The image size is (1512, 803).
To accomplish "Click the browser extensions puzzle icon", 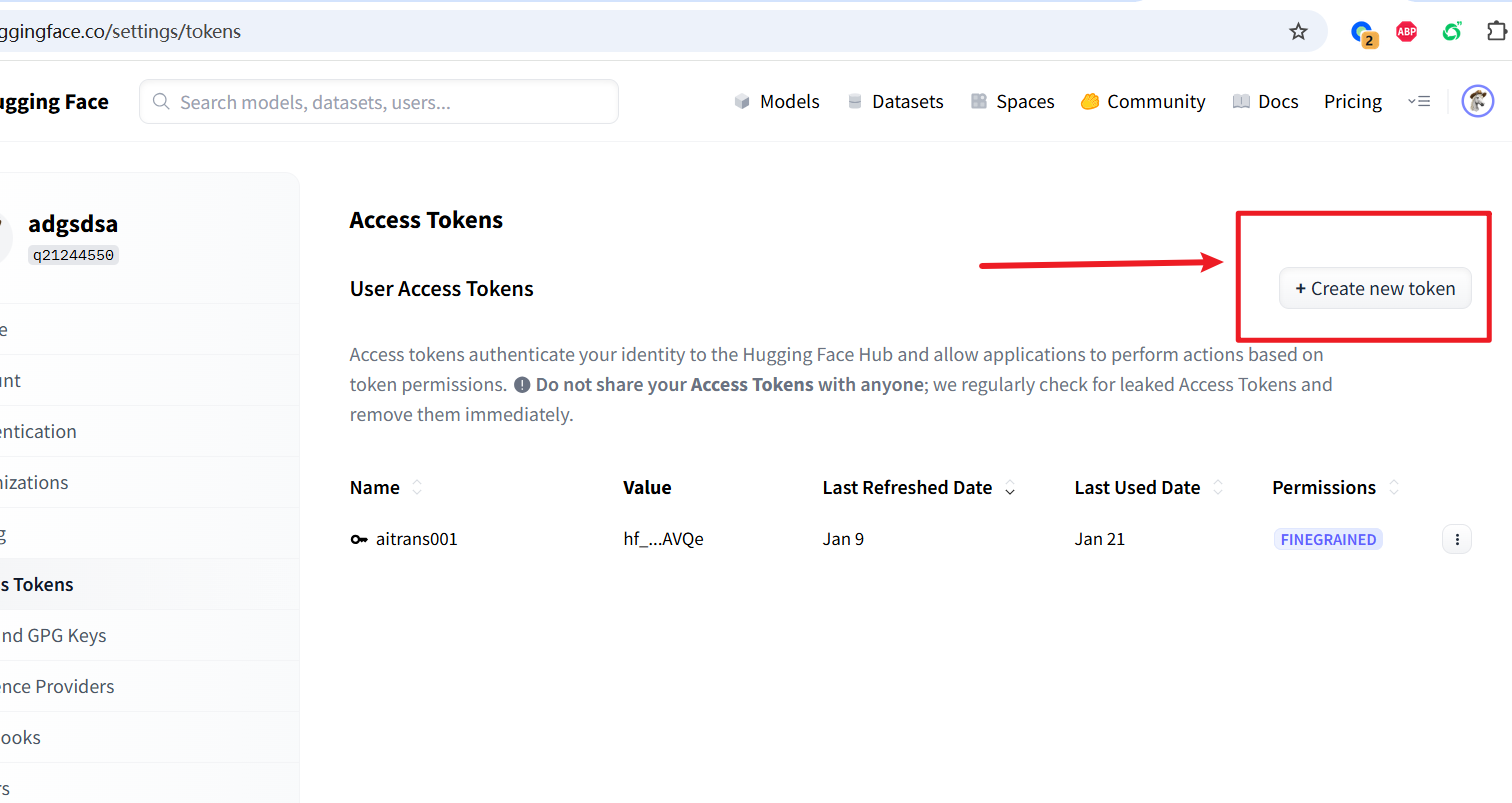I will (x=1497, y=31).
